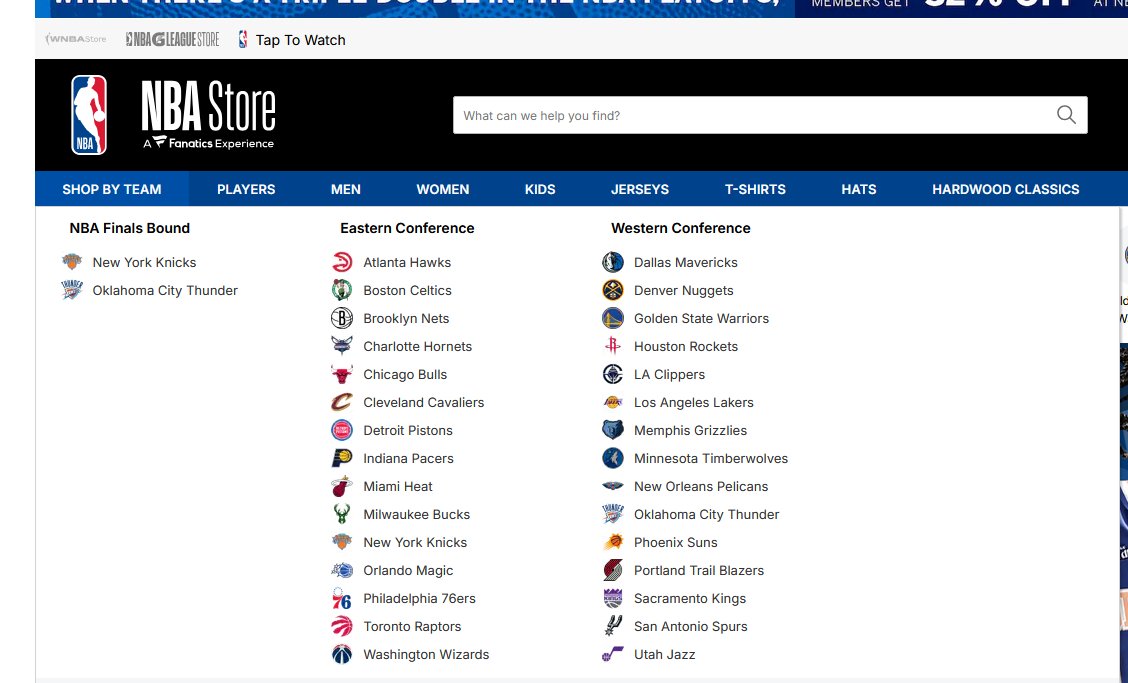Click the Detroit Pistons logo icon
This screenshot has width=1128, height=683.
pos(342,430)
